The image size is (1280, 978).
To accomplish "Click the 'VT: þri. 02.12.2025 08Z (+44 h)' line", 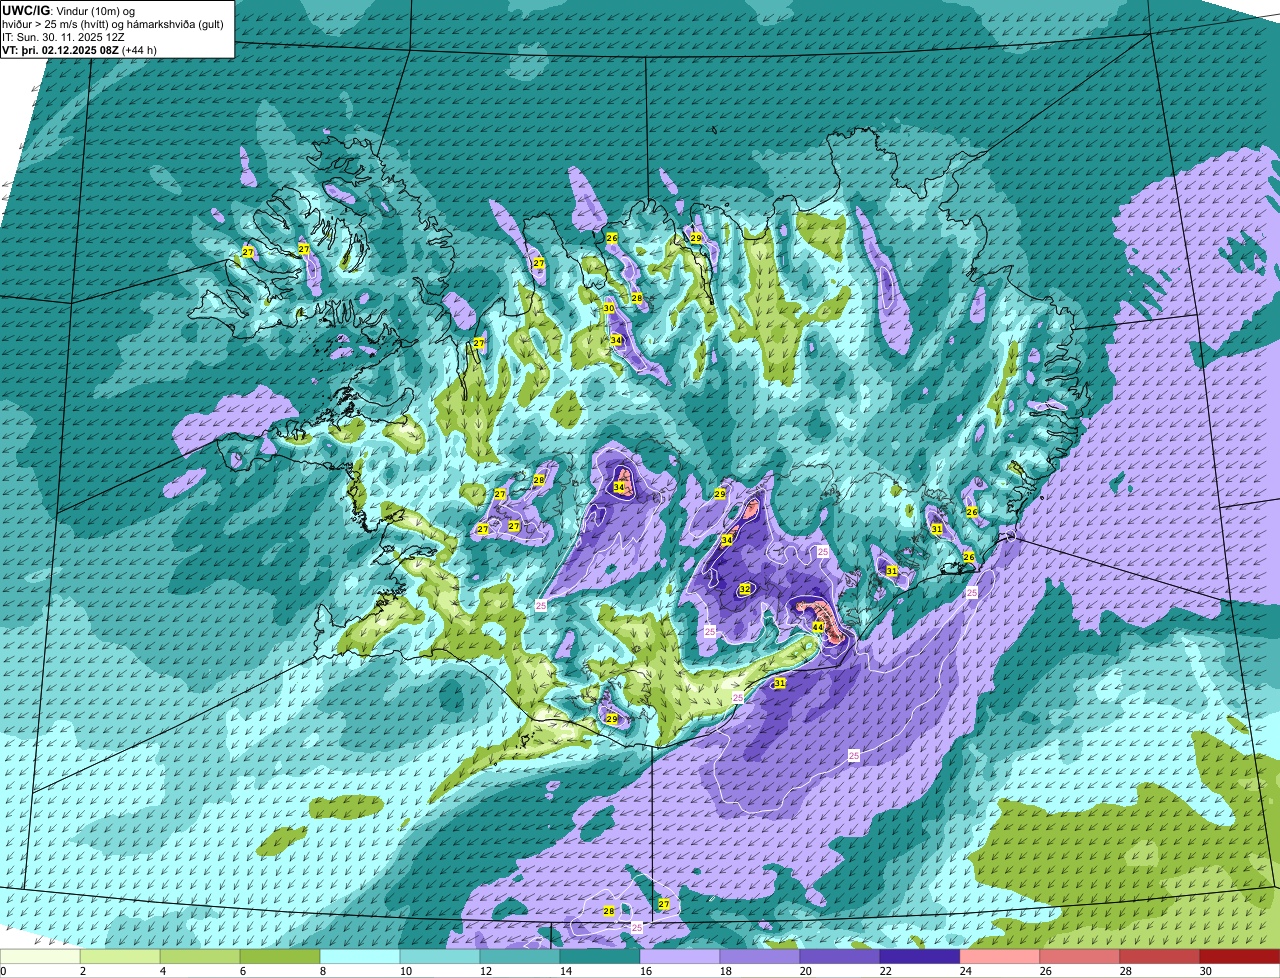I will 79,50.
